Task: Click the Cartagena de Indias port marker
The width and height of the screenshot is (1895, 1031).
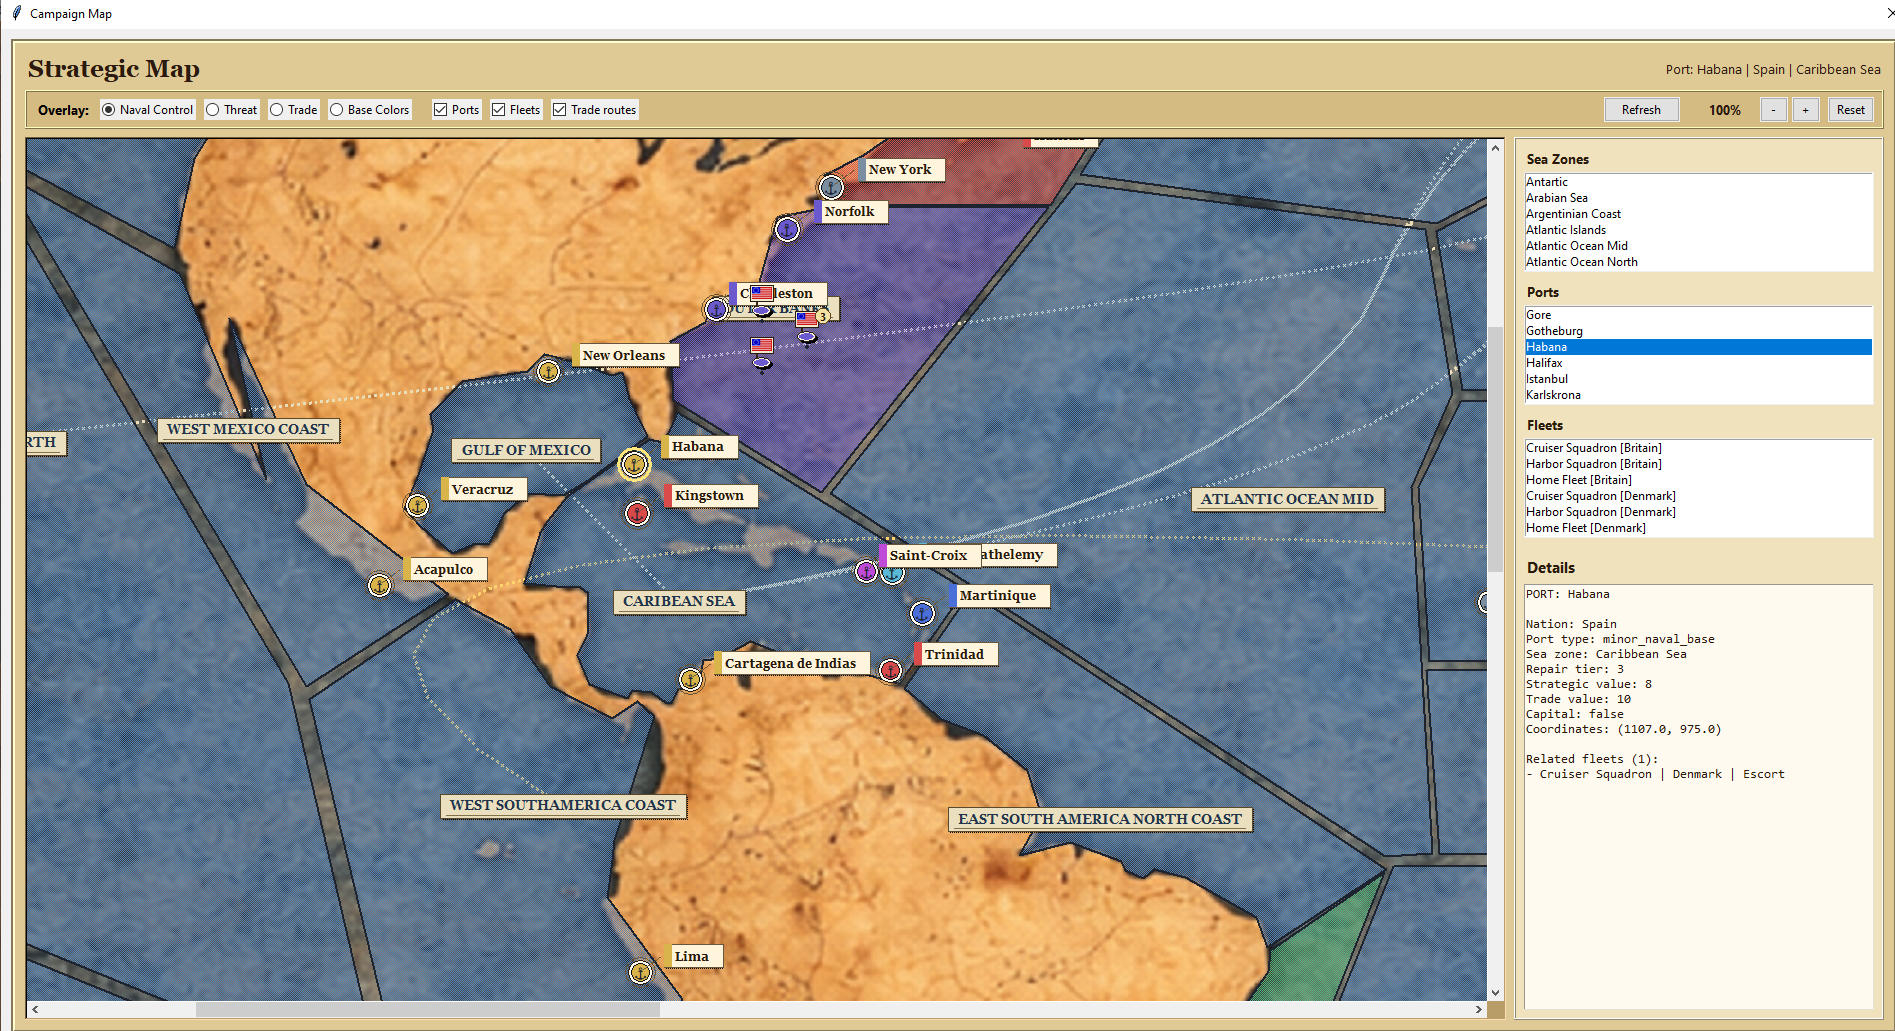Action: click(690, 680)
